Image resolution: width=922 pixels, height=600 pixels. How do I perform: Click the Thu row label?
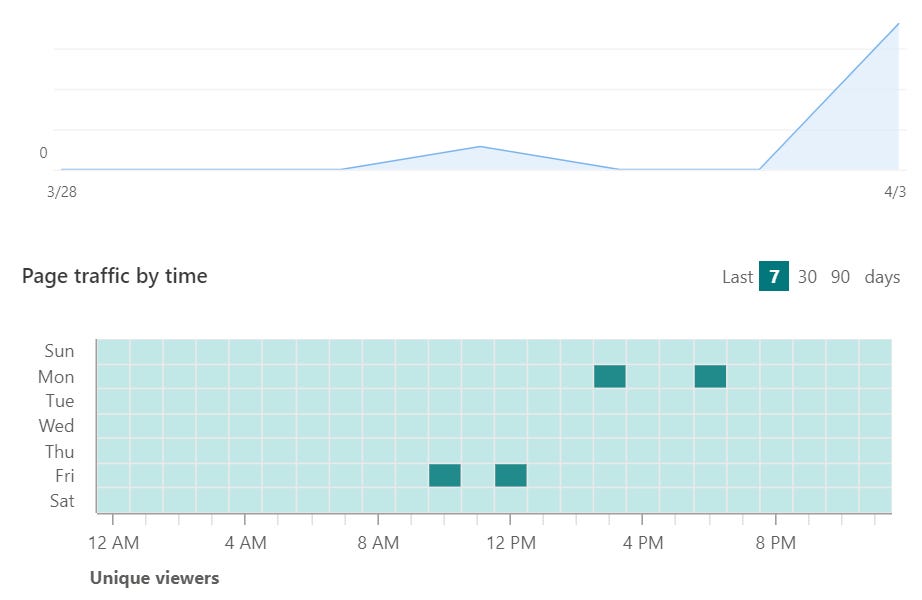[x=60, y=451]
